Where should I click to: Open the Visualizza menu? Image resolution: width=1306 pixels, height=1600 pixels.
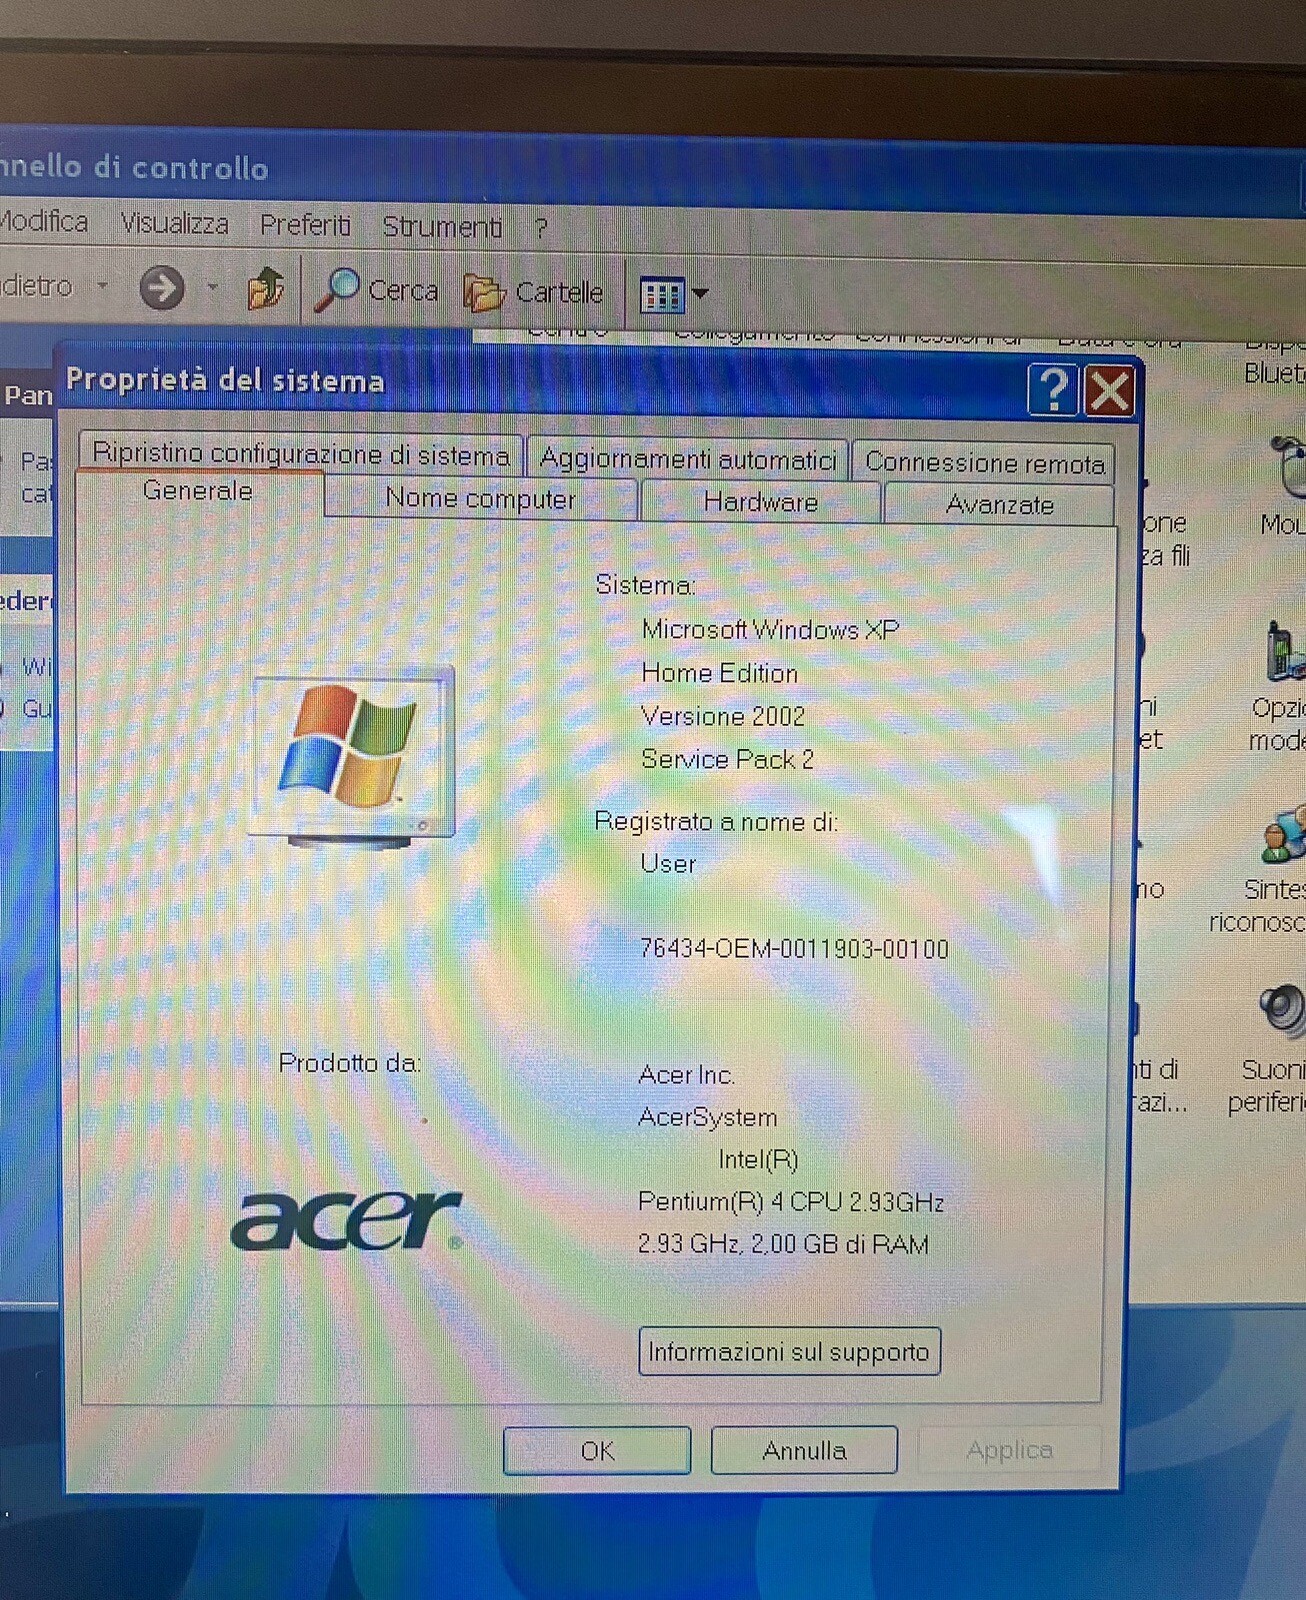pos(175,223)
